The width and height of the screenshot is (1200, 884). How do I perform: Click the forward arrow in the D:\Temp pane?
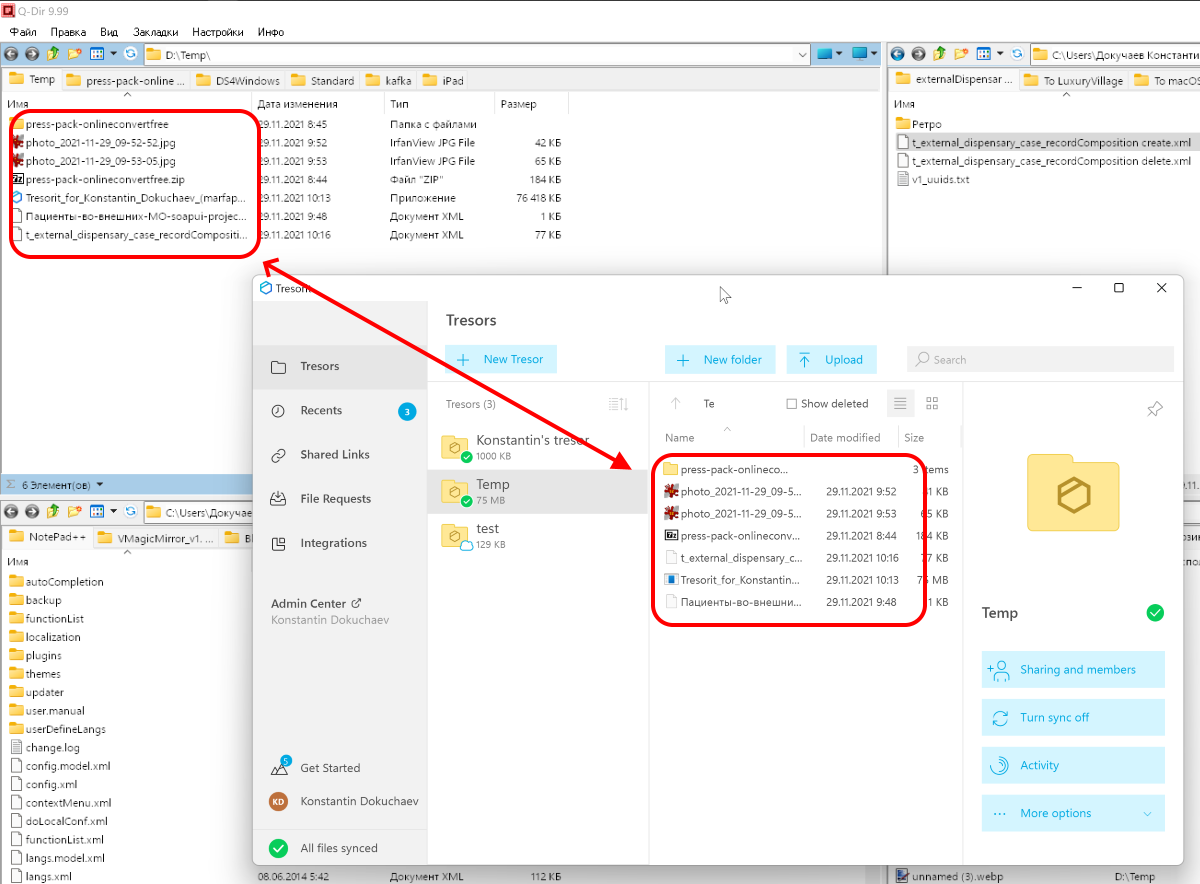point(32,54)
